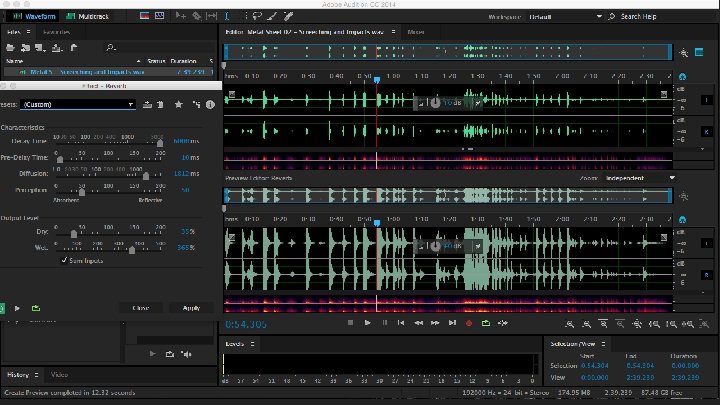Select the Spot Healing Brush tool
The height and width of the screenshot is (405, 720).
[288, 17]
